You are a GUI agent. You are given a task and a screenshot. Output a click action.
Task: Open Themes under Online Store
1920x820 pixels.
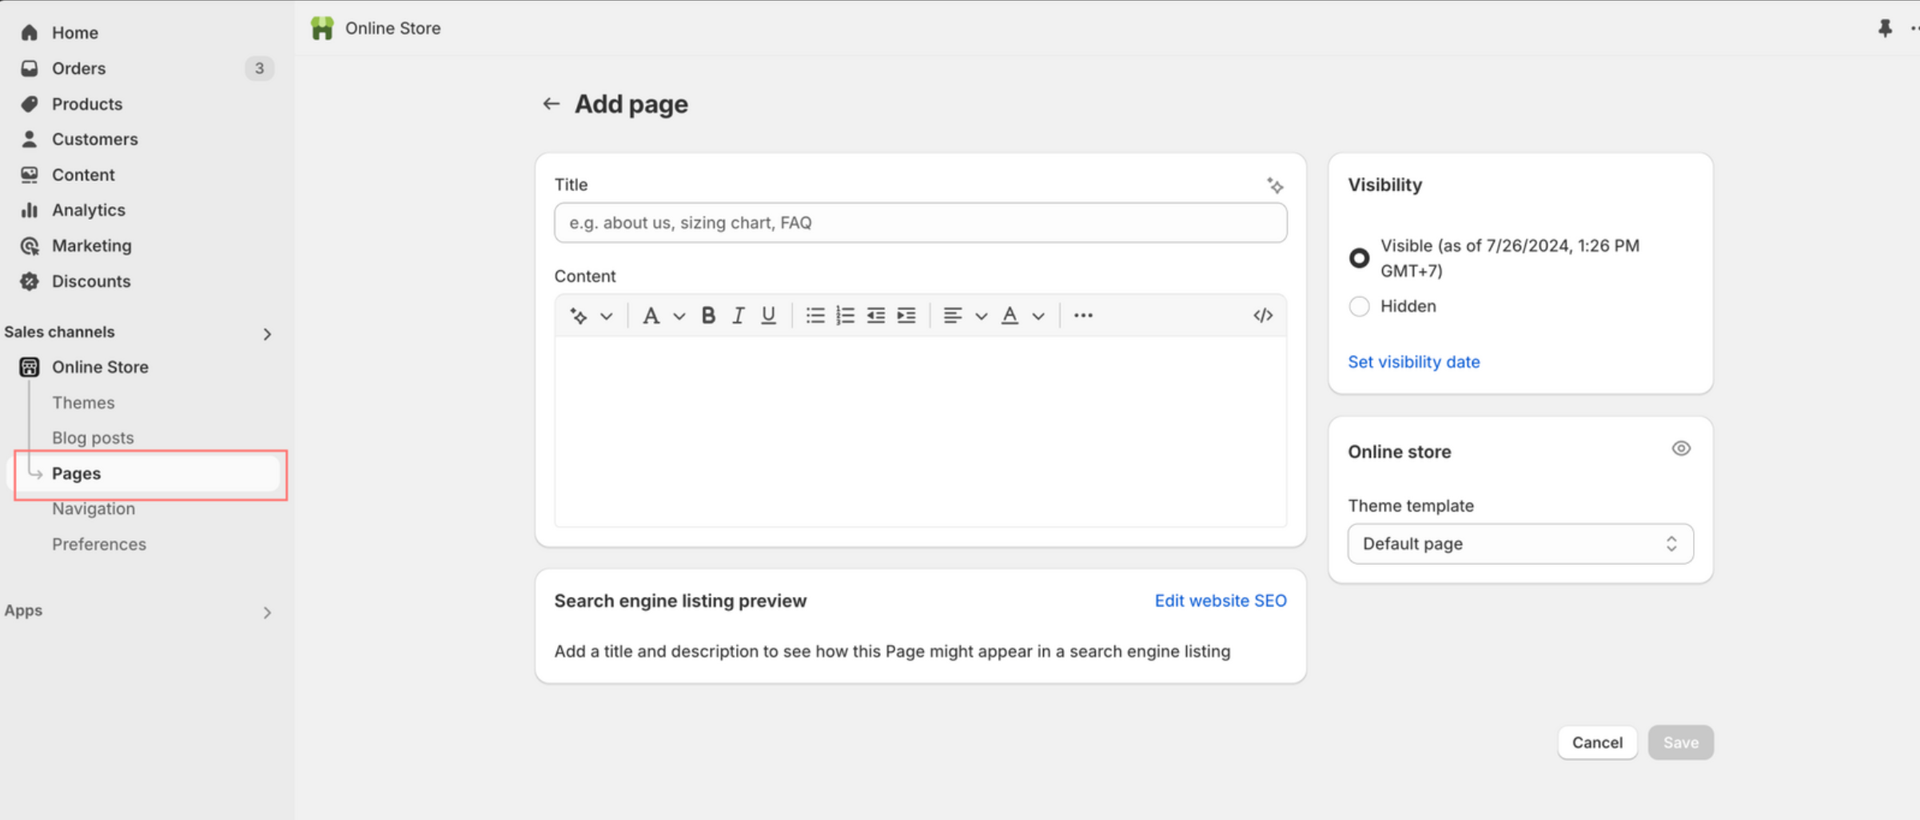[x=83, y=403]
